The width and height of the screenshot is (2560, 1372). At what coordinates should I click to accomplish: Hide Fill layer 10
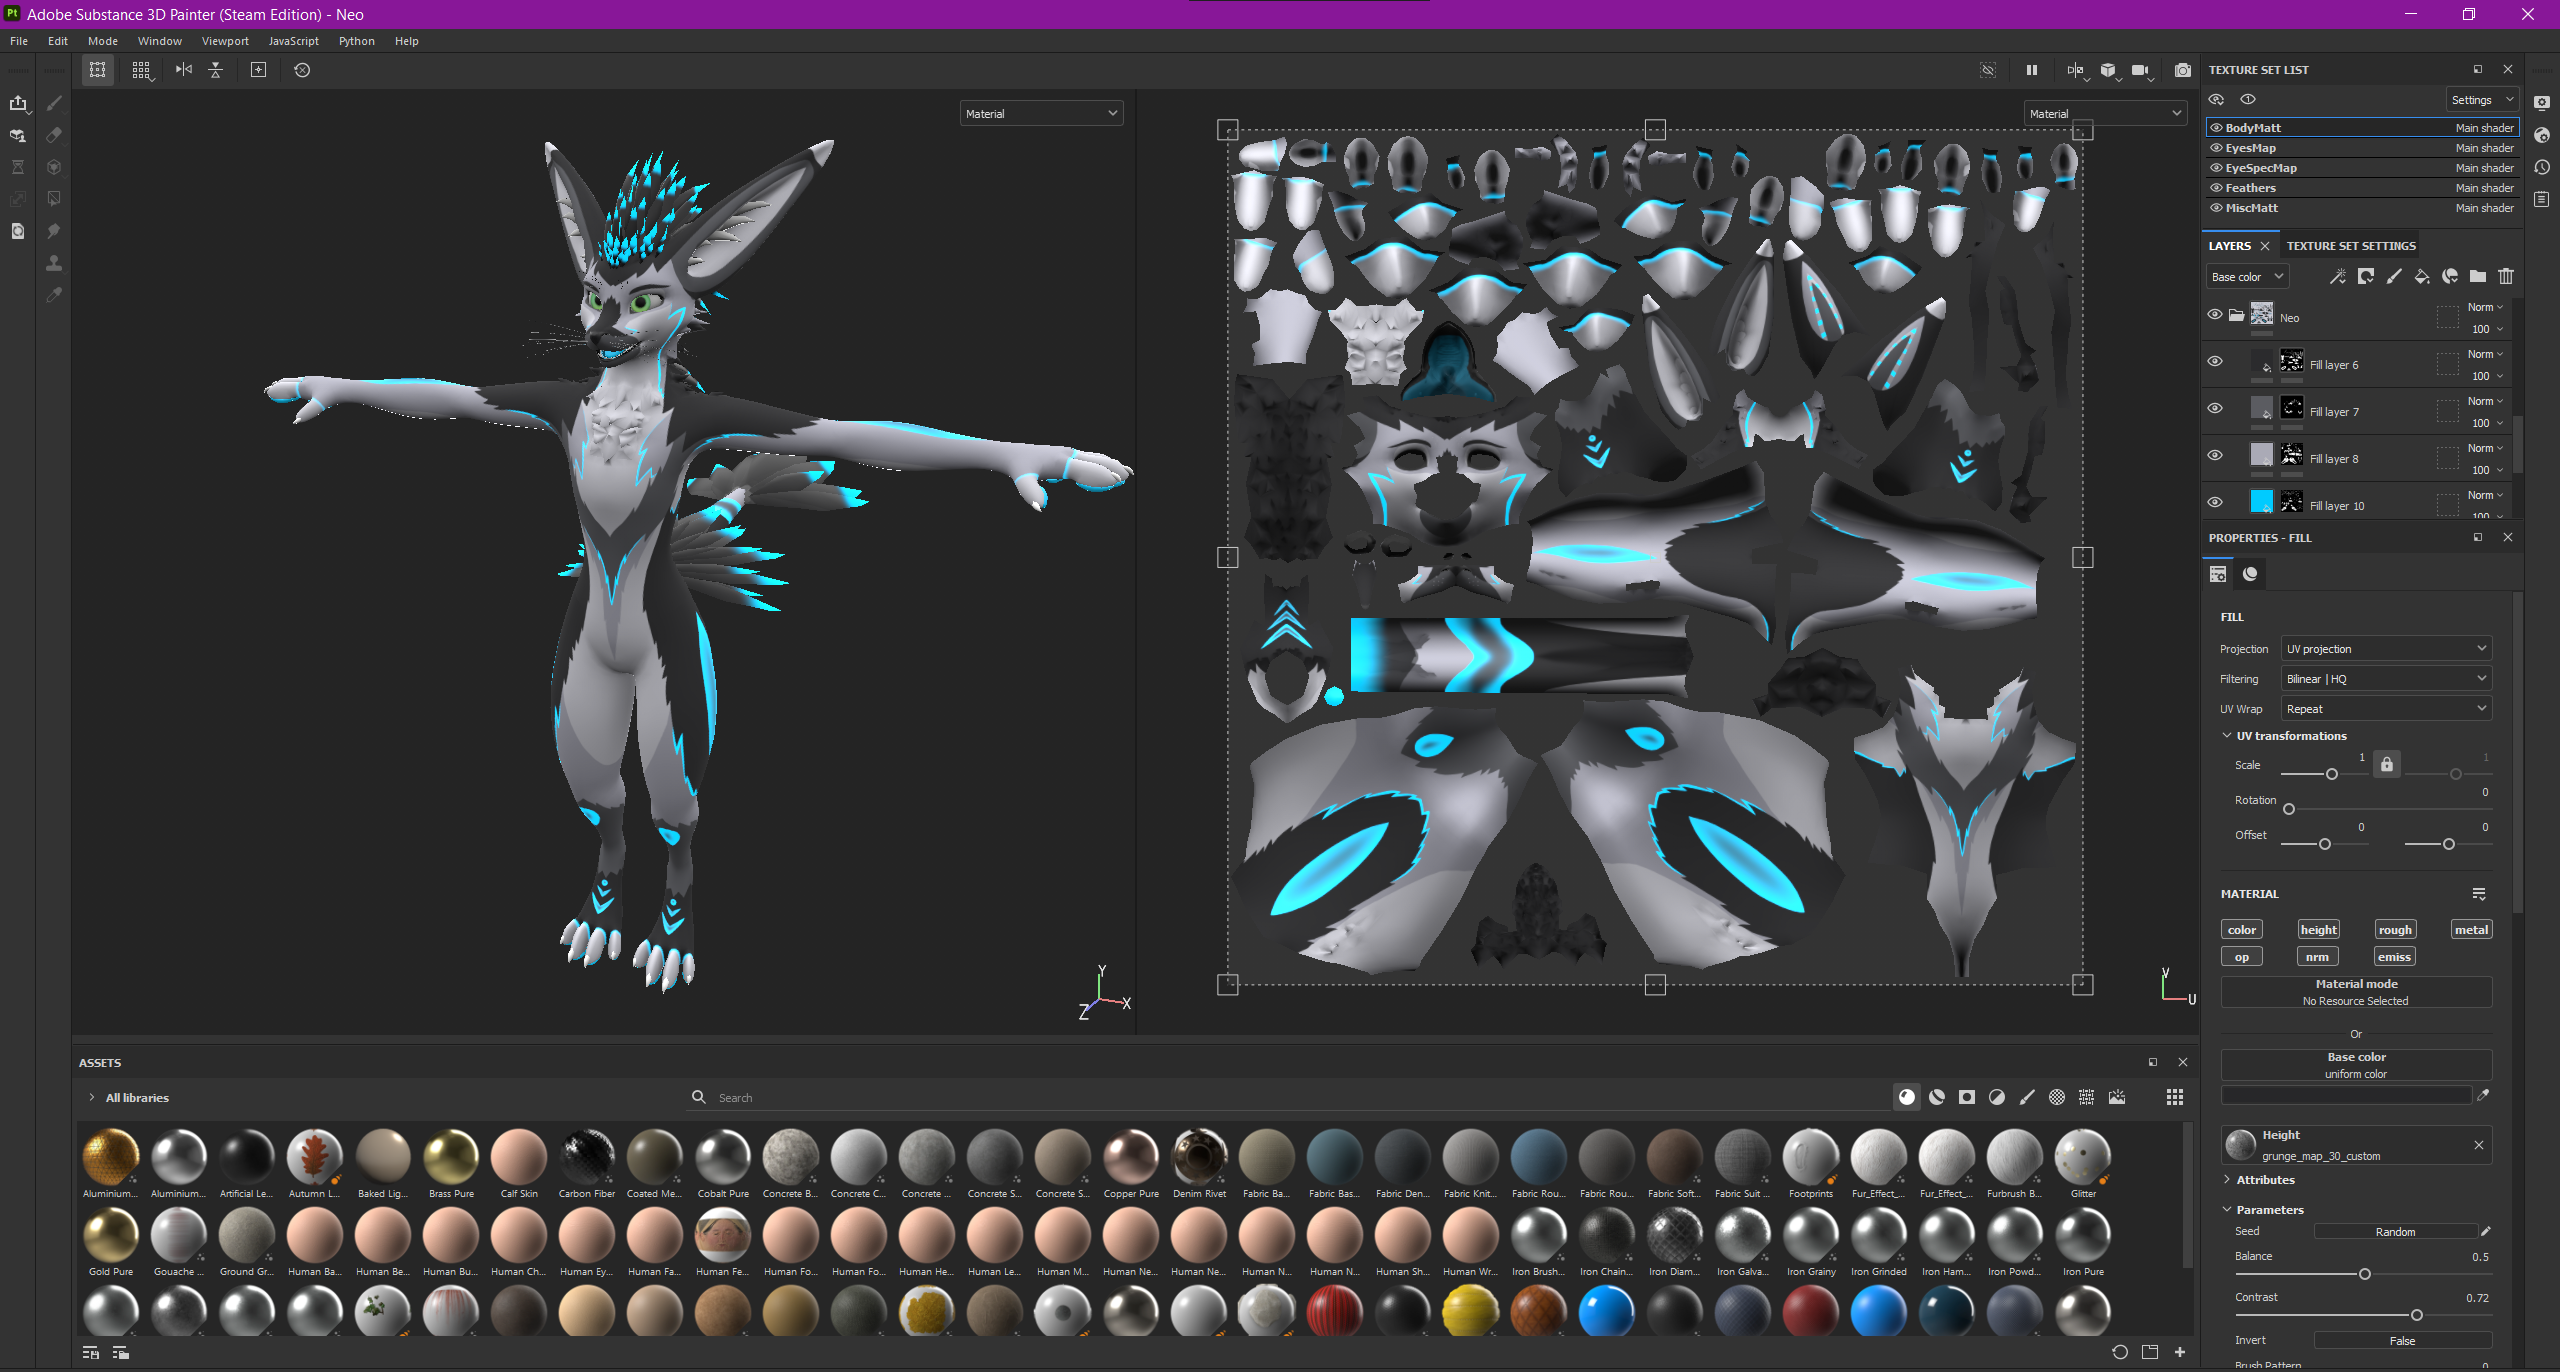(x=2215, y=502)
